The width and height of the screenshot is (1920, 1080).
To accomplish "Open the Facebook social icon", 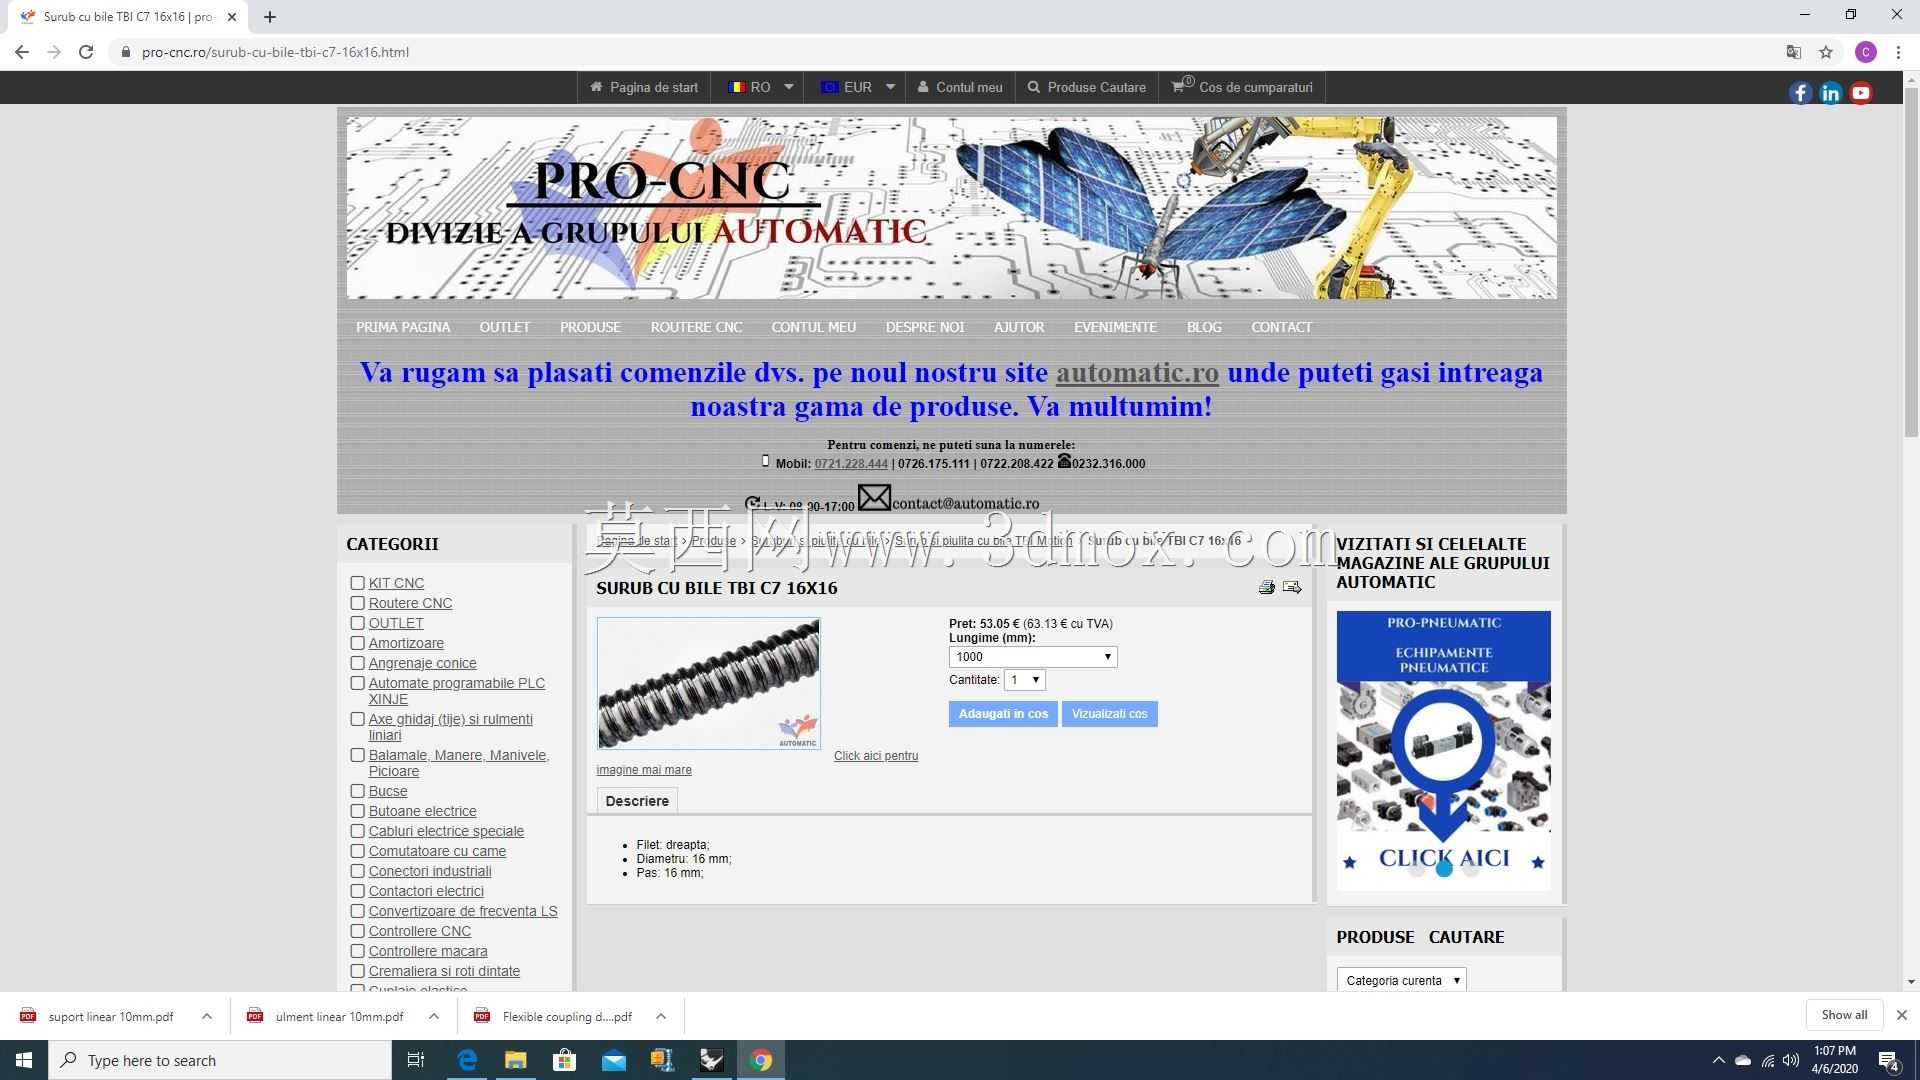I will pos(1800,93).
